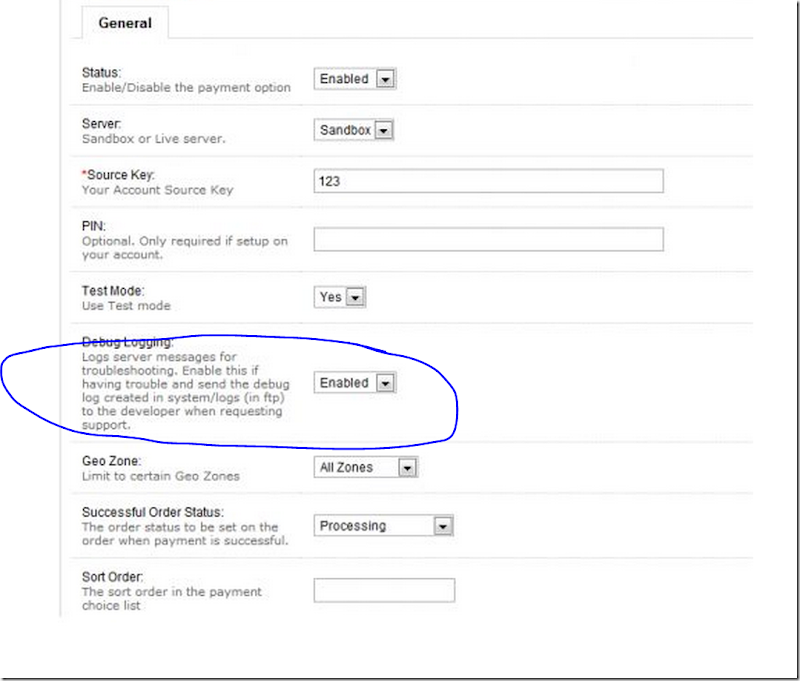
Task: Expand the Server dropdown showing Sandbox
Action: [x=355, y=130]
